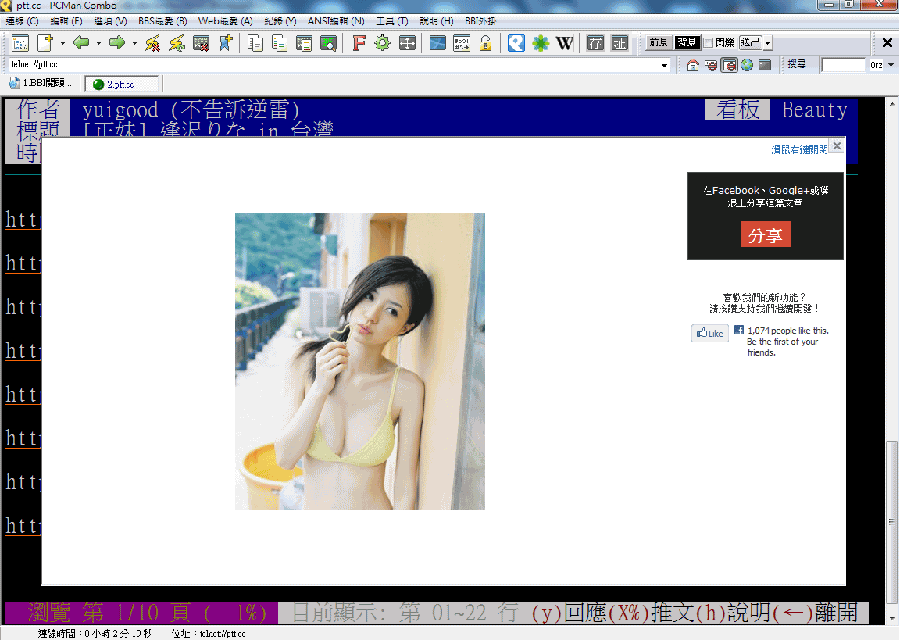Screen dimensions: 899x640
Task: Click the copy text icon
Action: point(255,43)
